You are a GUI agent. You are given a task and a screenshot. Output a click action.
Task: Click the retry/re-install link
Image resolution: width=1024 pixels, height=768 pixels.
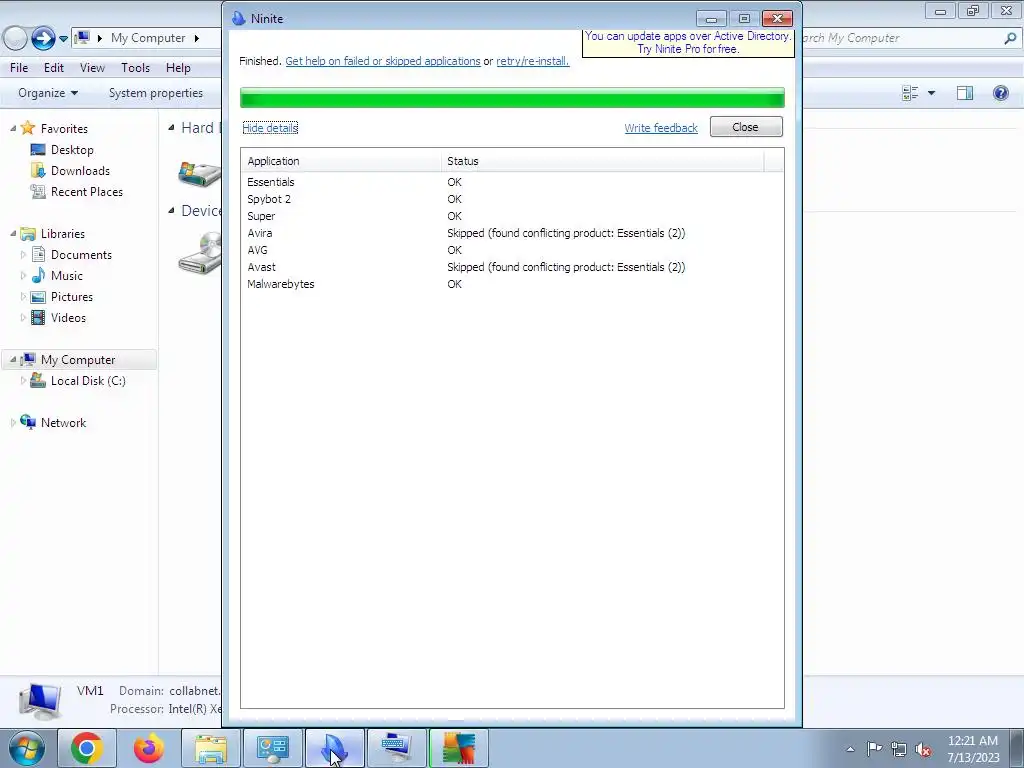(x=532, y=61)
